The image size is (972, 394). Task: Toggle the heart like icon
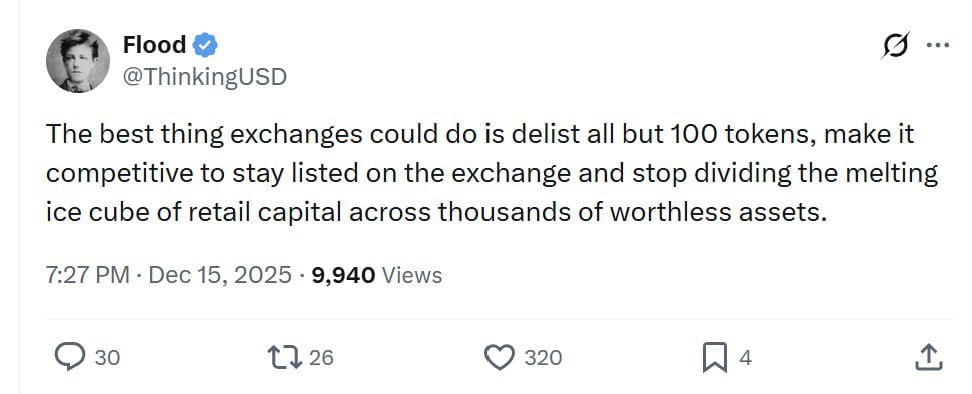pyautogui.click(x=499, y=357)
